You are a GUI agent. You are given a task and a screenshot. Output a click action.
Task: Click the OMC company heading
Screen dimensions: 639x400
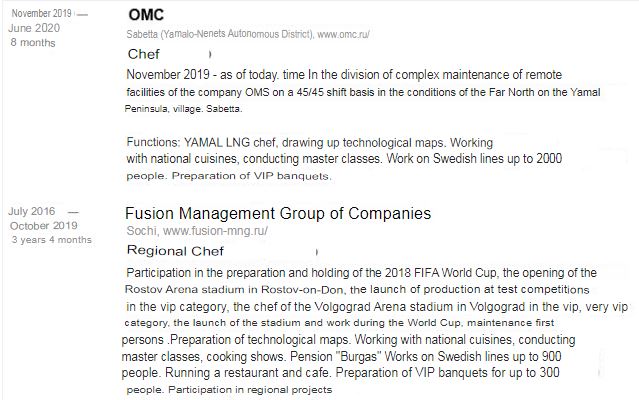click(x=146, y=15)
